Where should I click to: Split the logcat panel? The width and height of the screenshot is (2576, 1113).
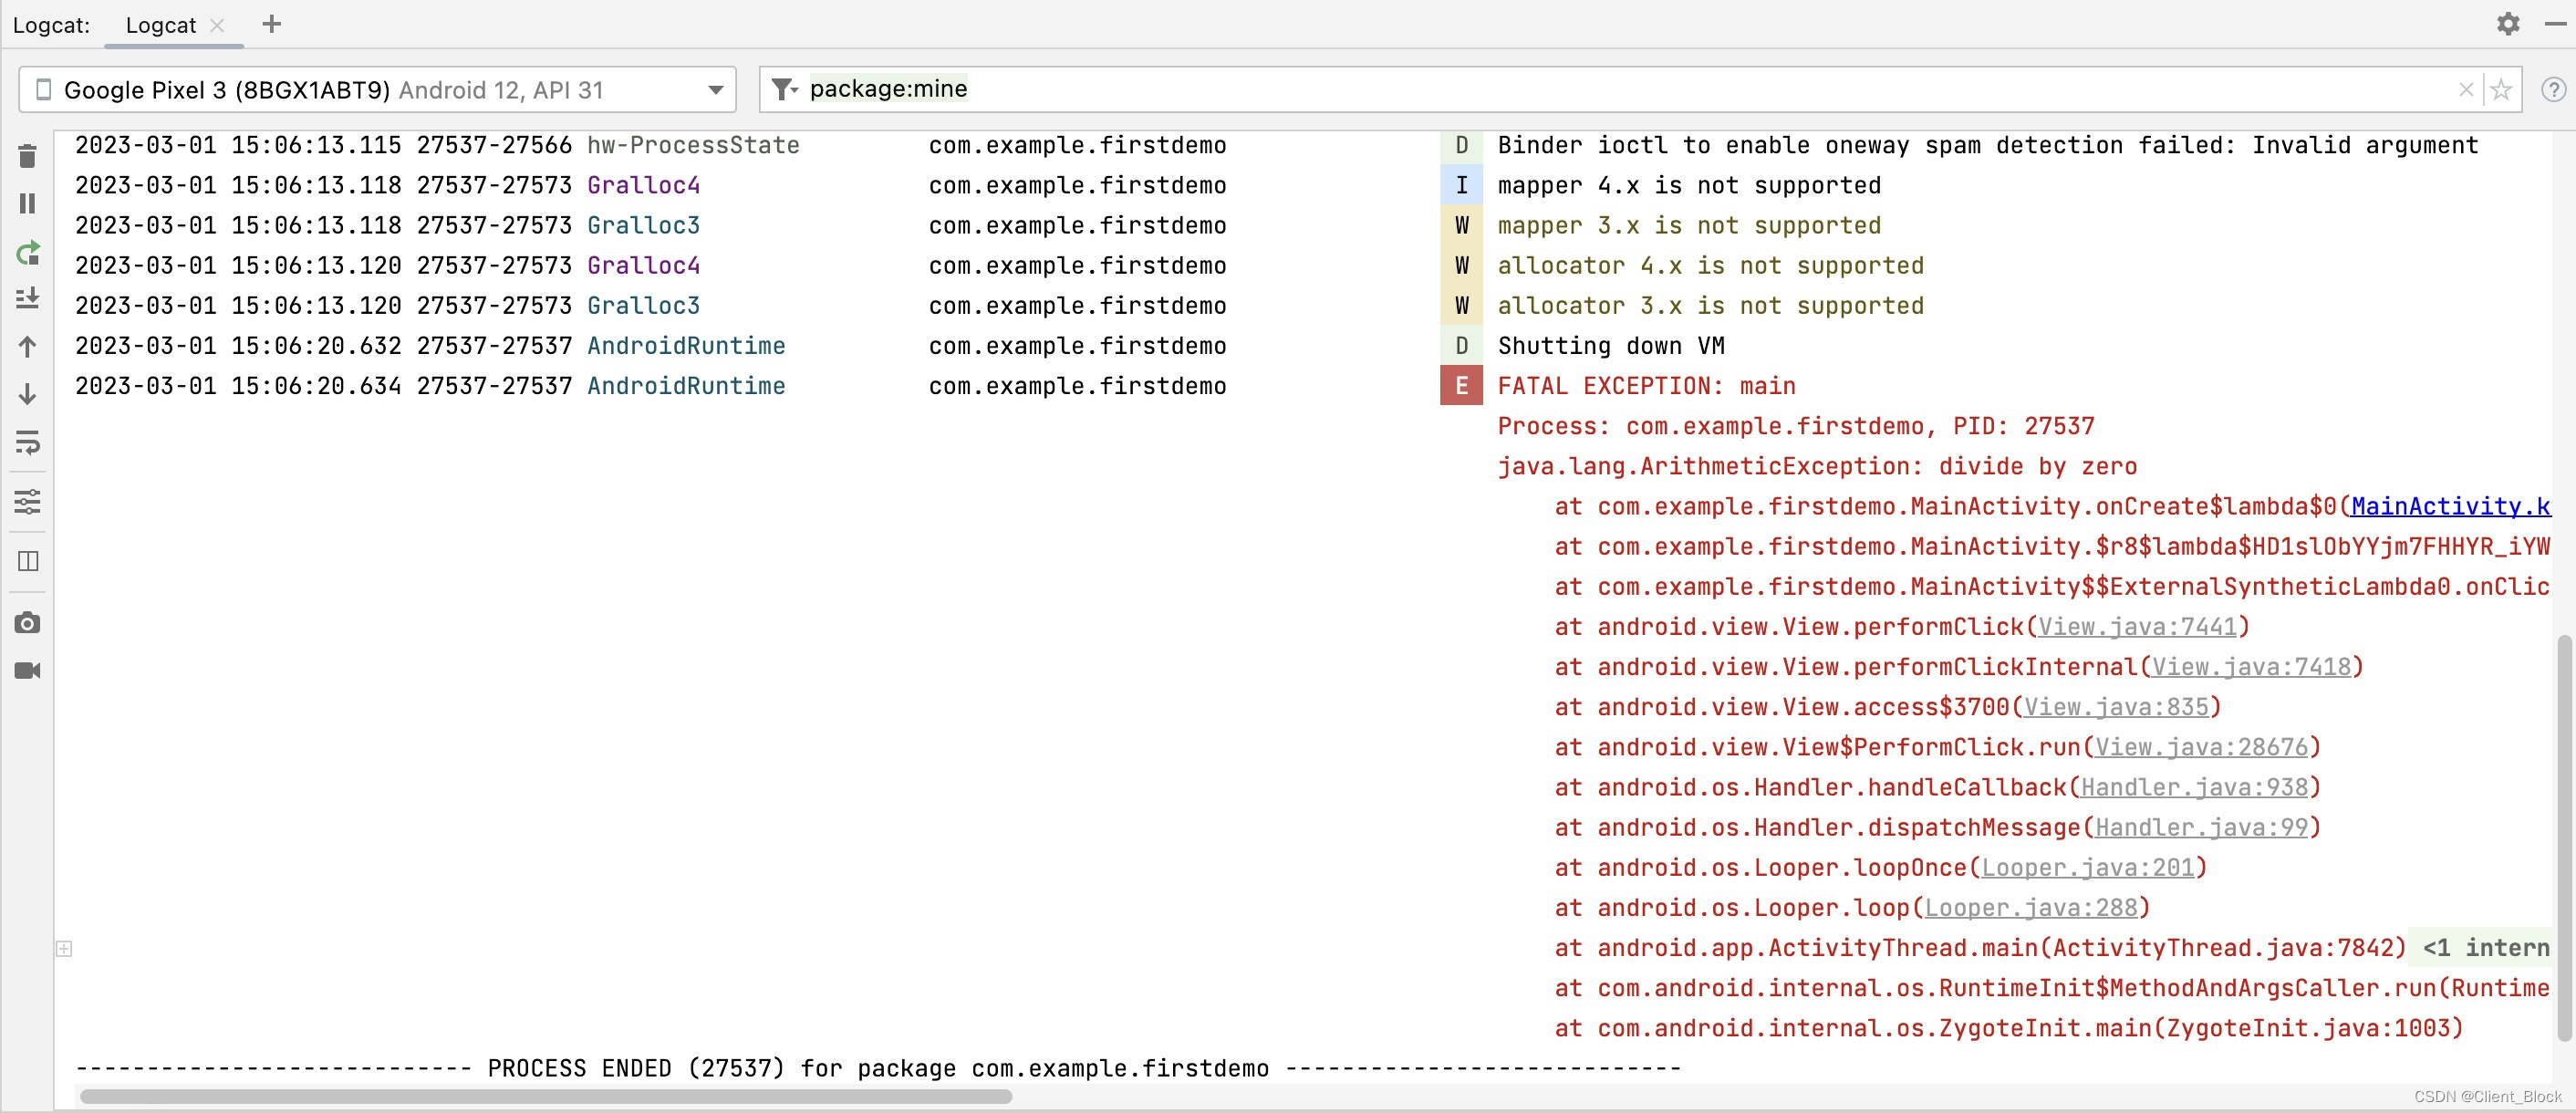coord(28,561)
